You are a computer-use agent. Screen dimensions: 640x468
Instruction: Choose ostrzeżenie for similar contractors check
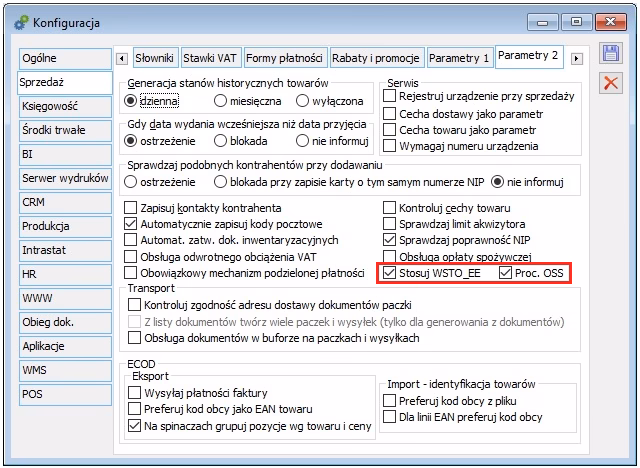coord(131,182)
